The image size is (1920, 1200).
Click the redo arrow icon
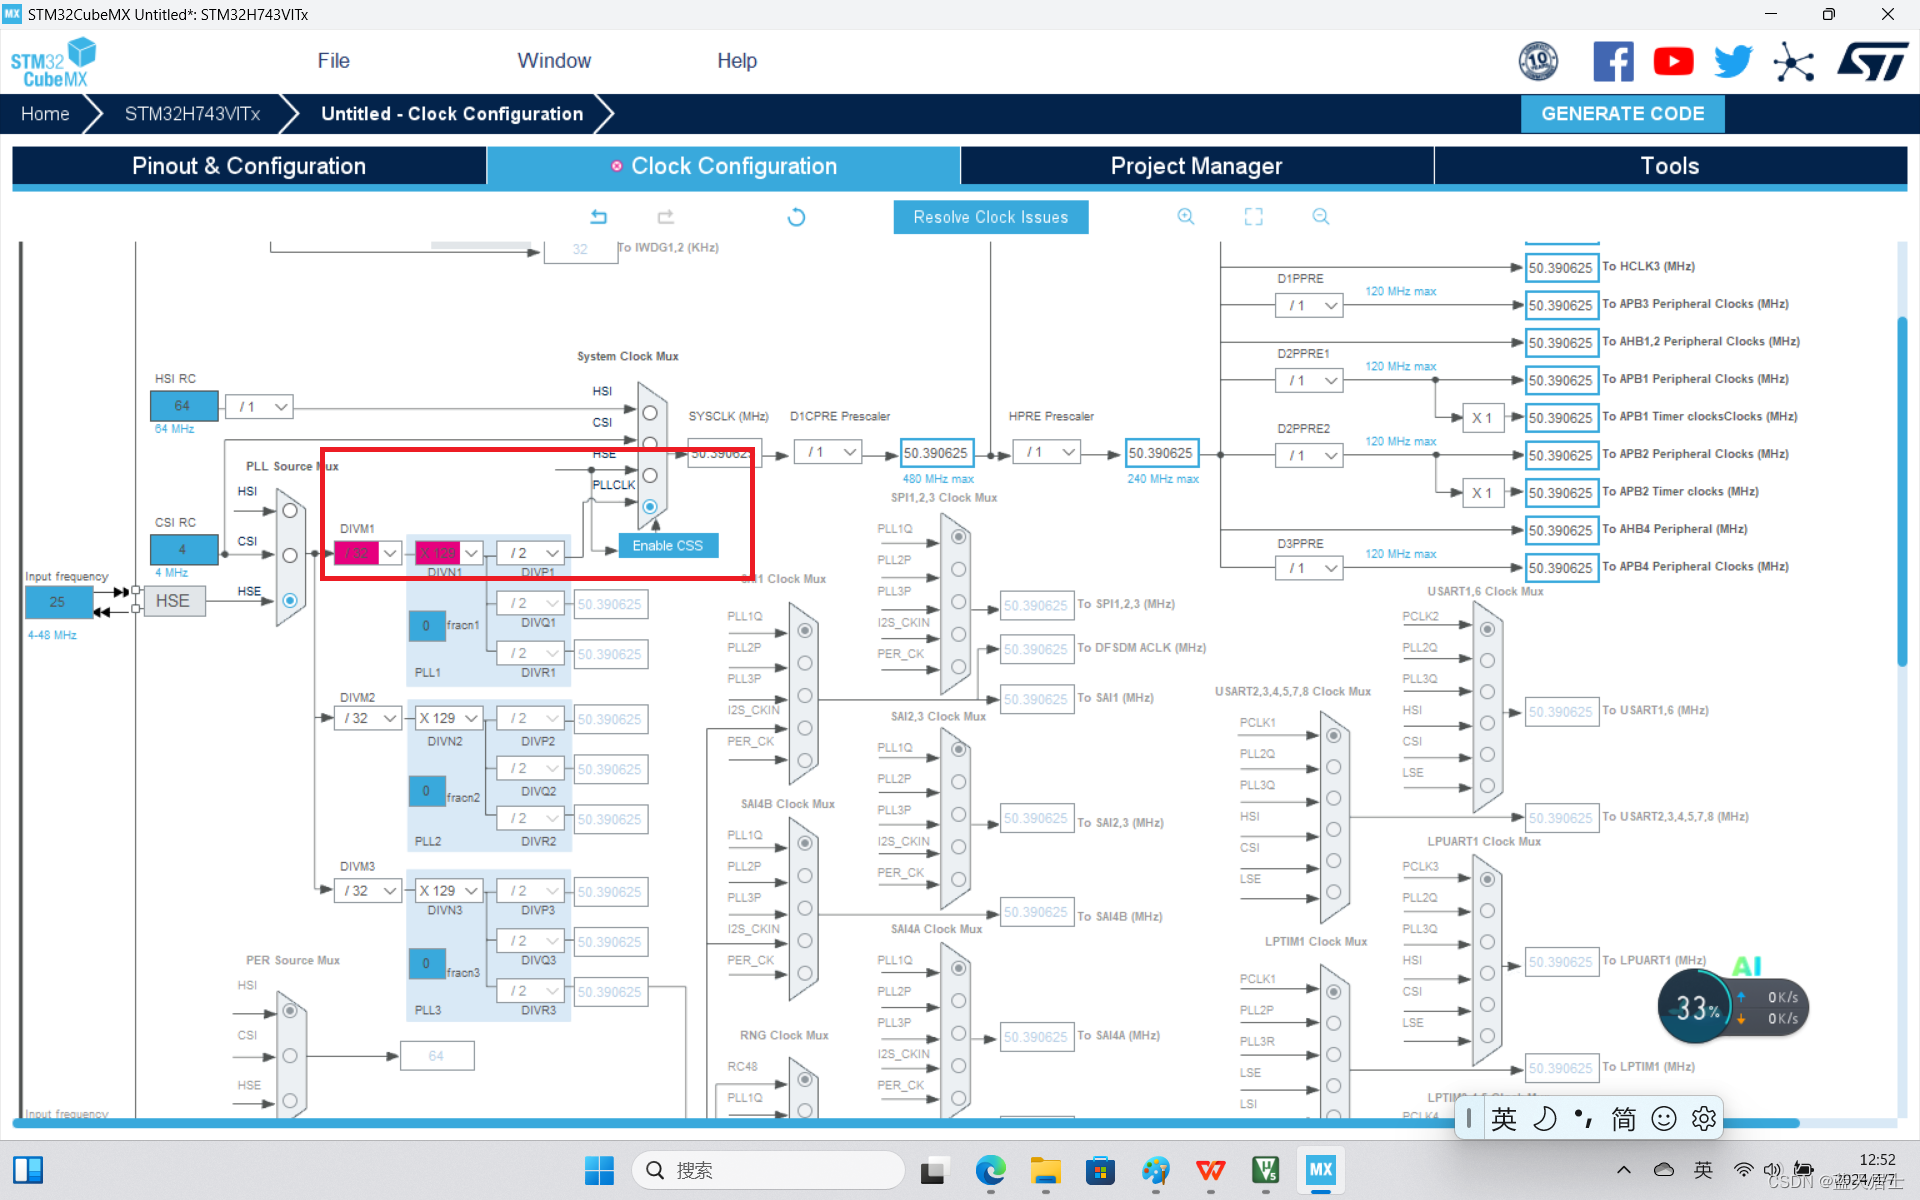(x=665, y=217)
